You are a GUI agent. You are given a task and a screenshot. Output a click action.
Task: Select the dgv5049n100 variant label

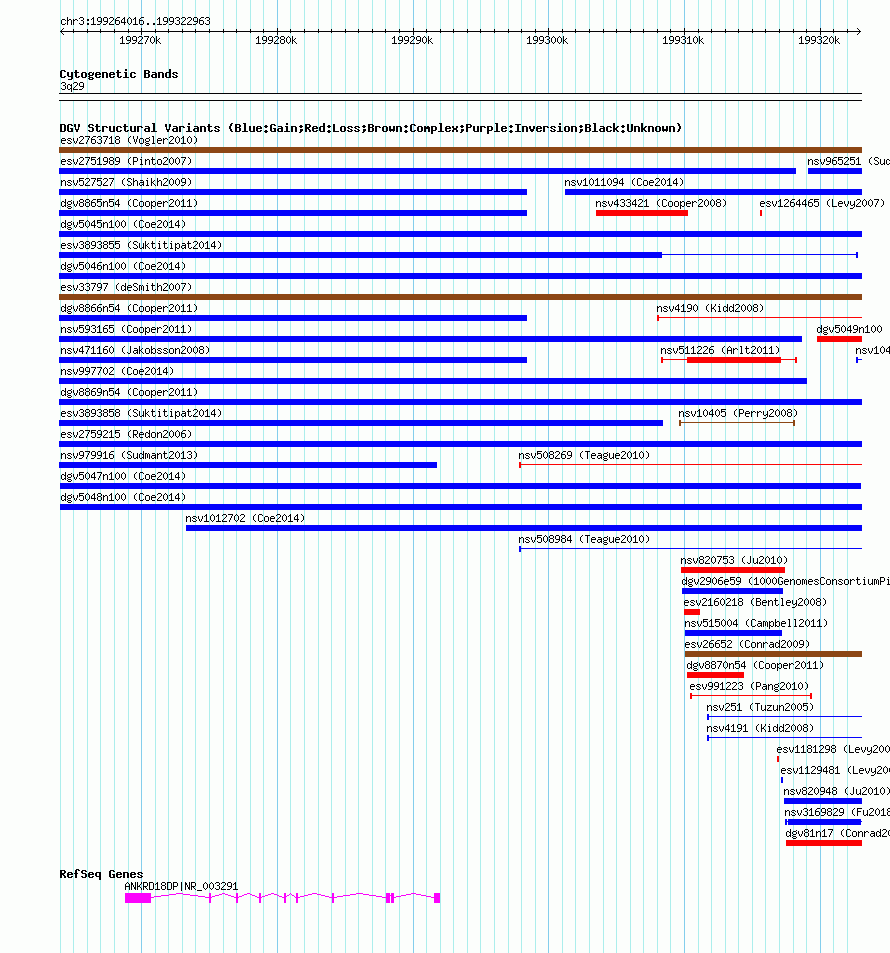tap(849, 329)
